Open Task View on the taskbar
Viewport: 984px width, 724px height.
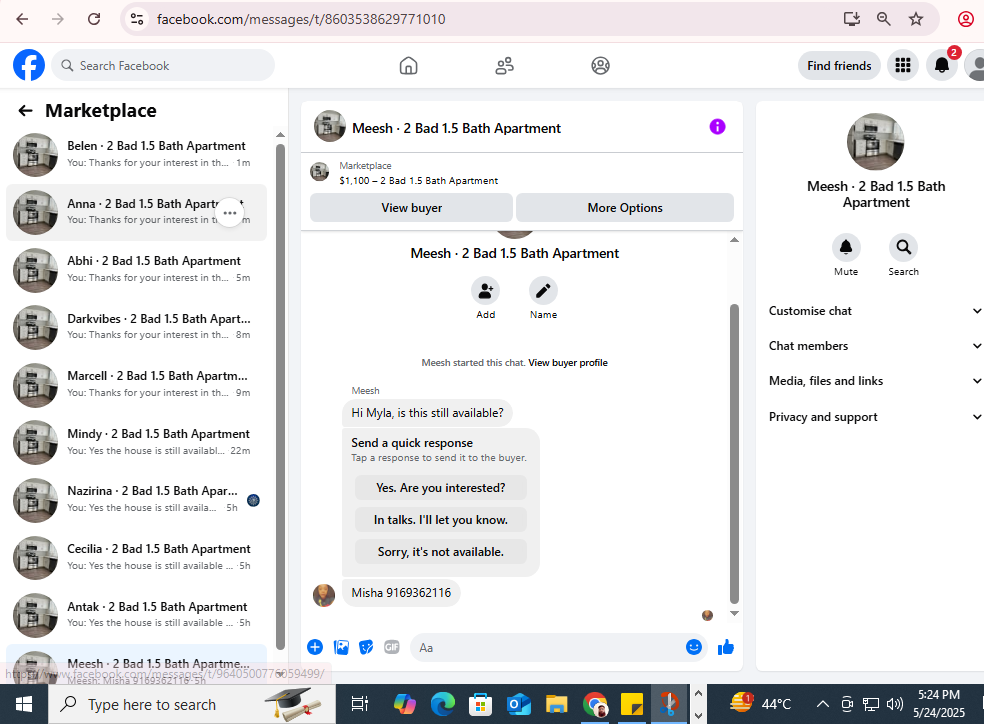[x=360, y=704]
